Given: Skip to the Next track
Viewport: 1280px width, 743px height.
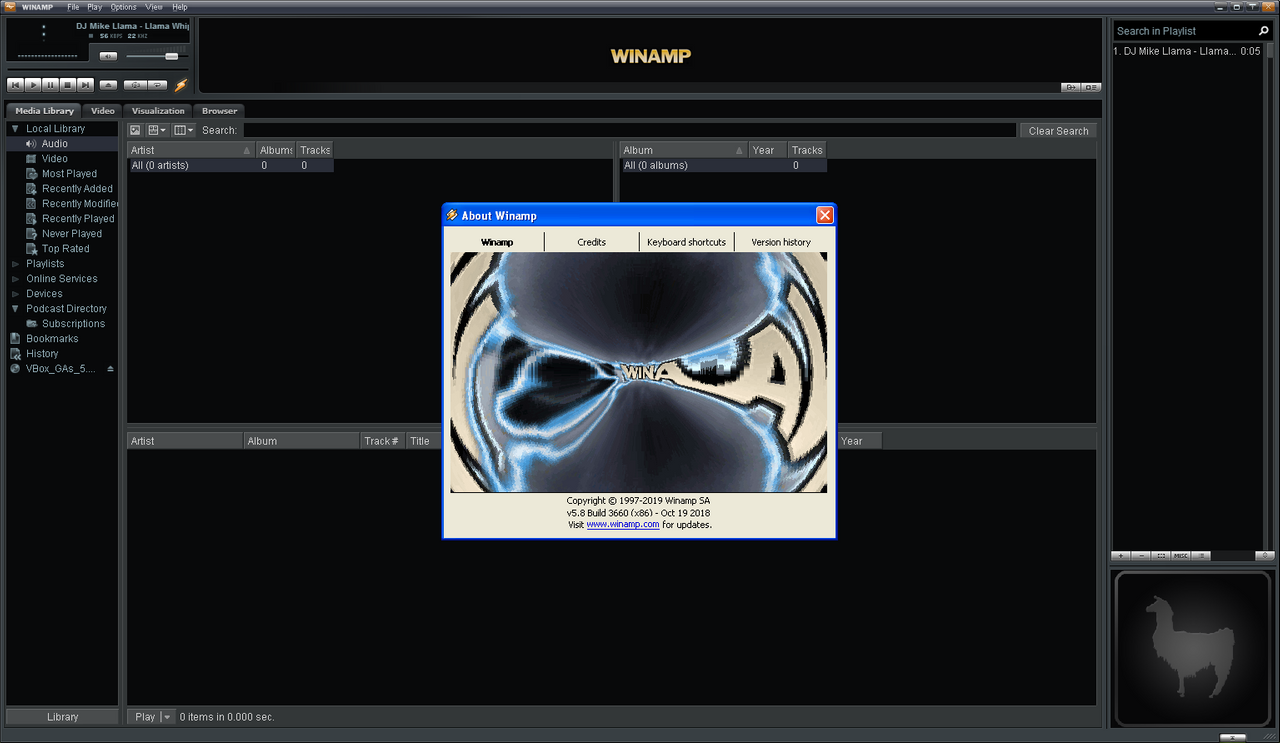Looking at the screenshot, I should point(86,86).
